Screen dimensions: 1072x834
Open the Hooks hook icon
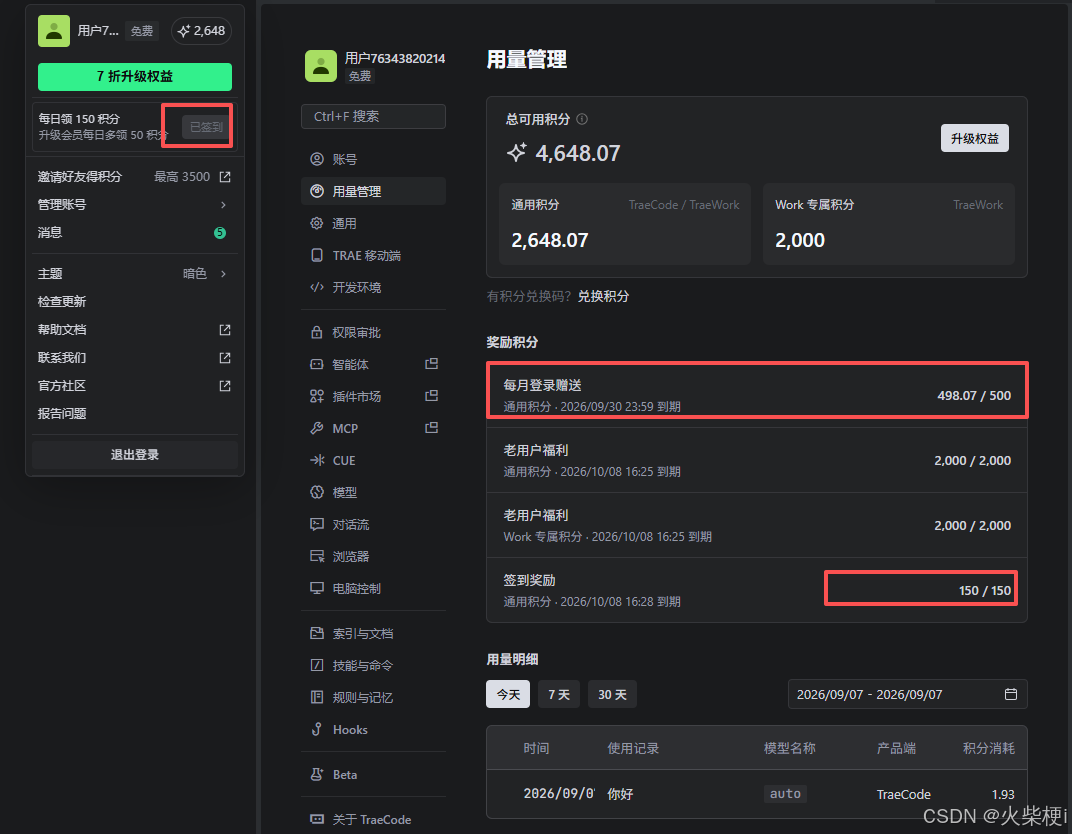click(x=317, y=729)
